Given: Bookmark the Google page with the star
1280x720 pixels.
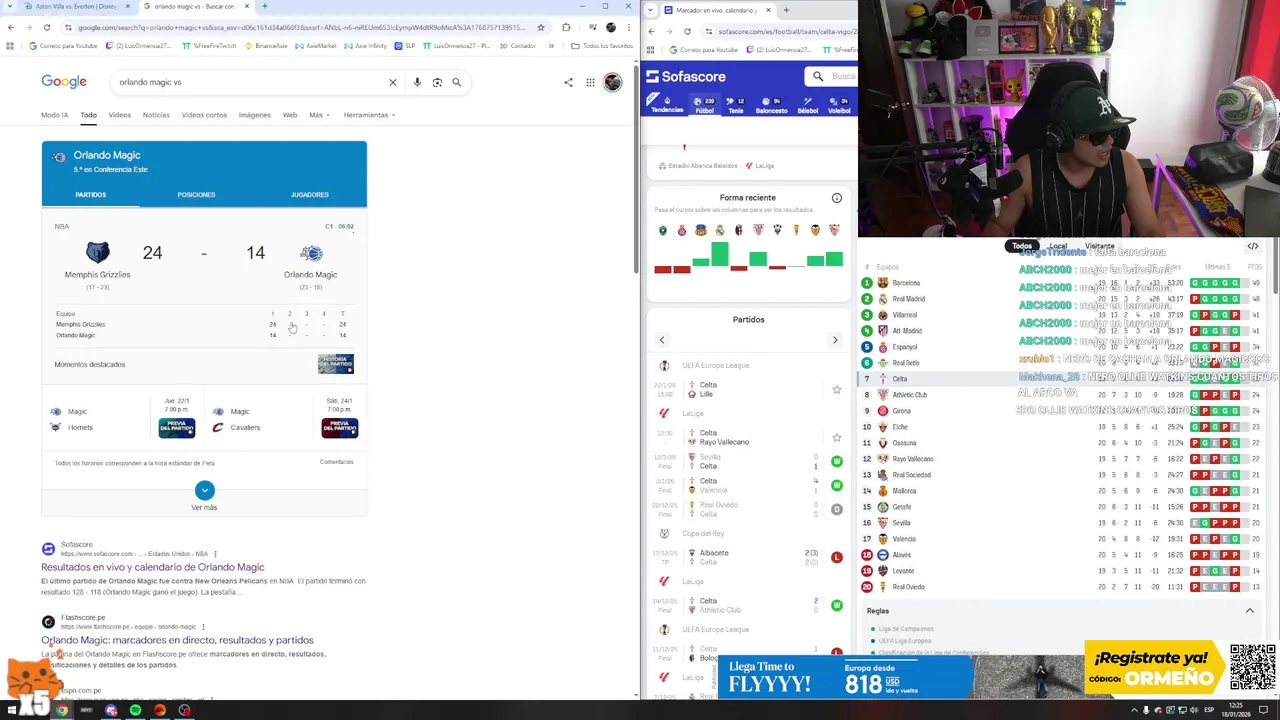Looking at the screenshot, I should tap(541, 27).
